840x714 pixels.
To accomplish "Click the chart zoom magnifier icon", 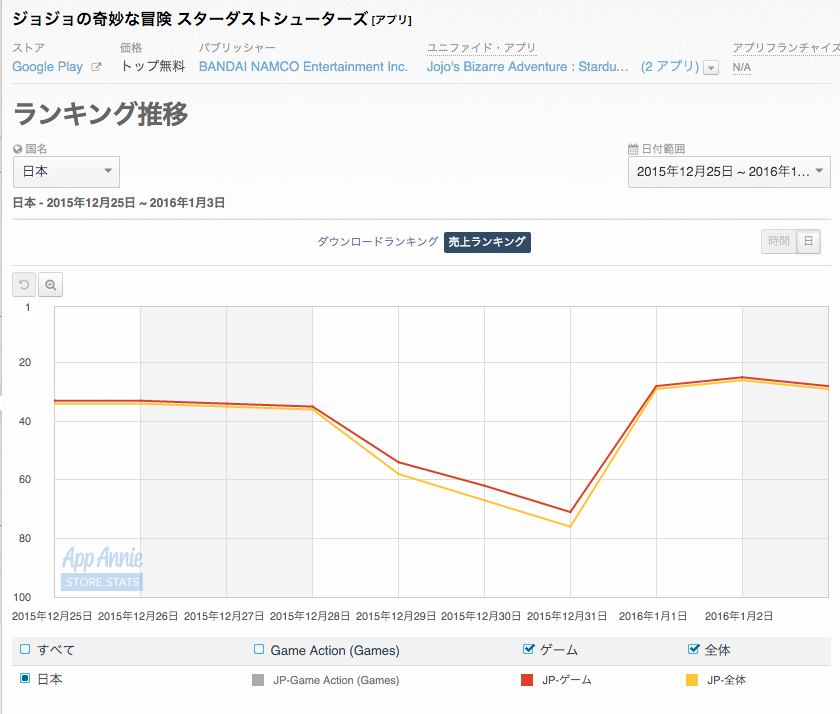I will click(x=50, y=284).
